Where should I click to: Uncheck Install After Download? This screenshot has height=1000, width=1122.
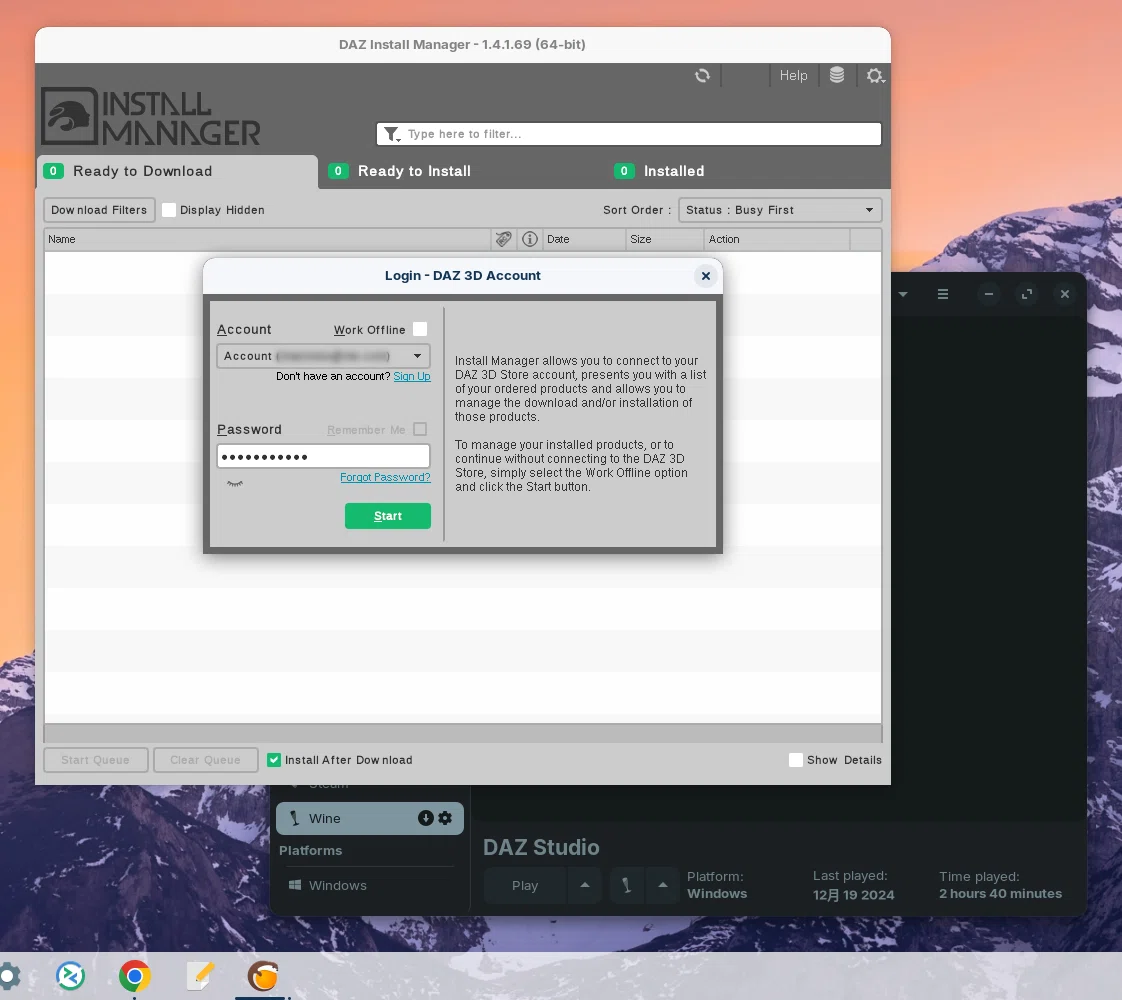point(274,760)
